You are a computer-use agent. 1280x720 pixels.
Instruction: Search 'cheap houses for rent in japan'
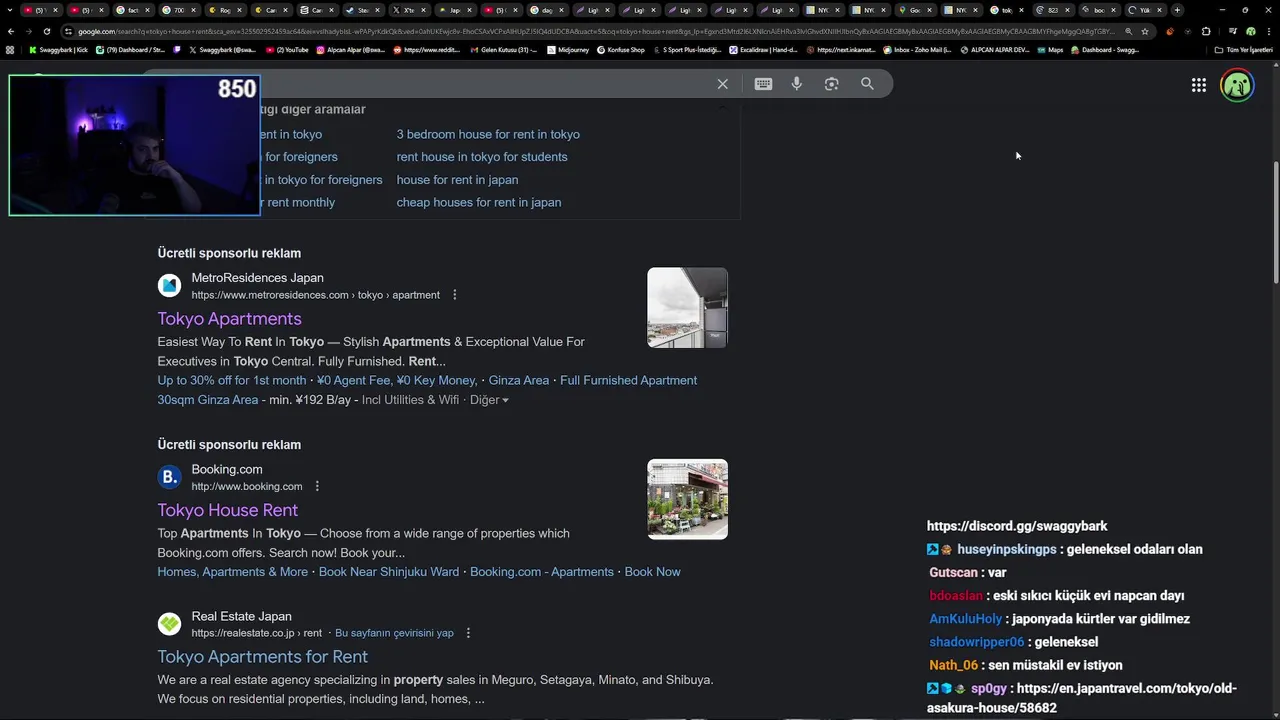(x=479, y=202)
